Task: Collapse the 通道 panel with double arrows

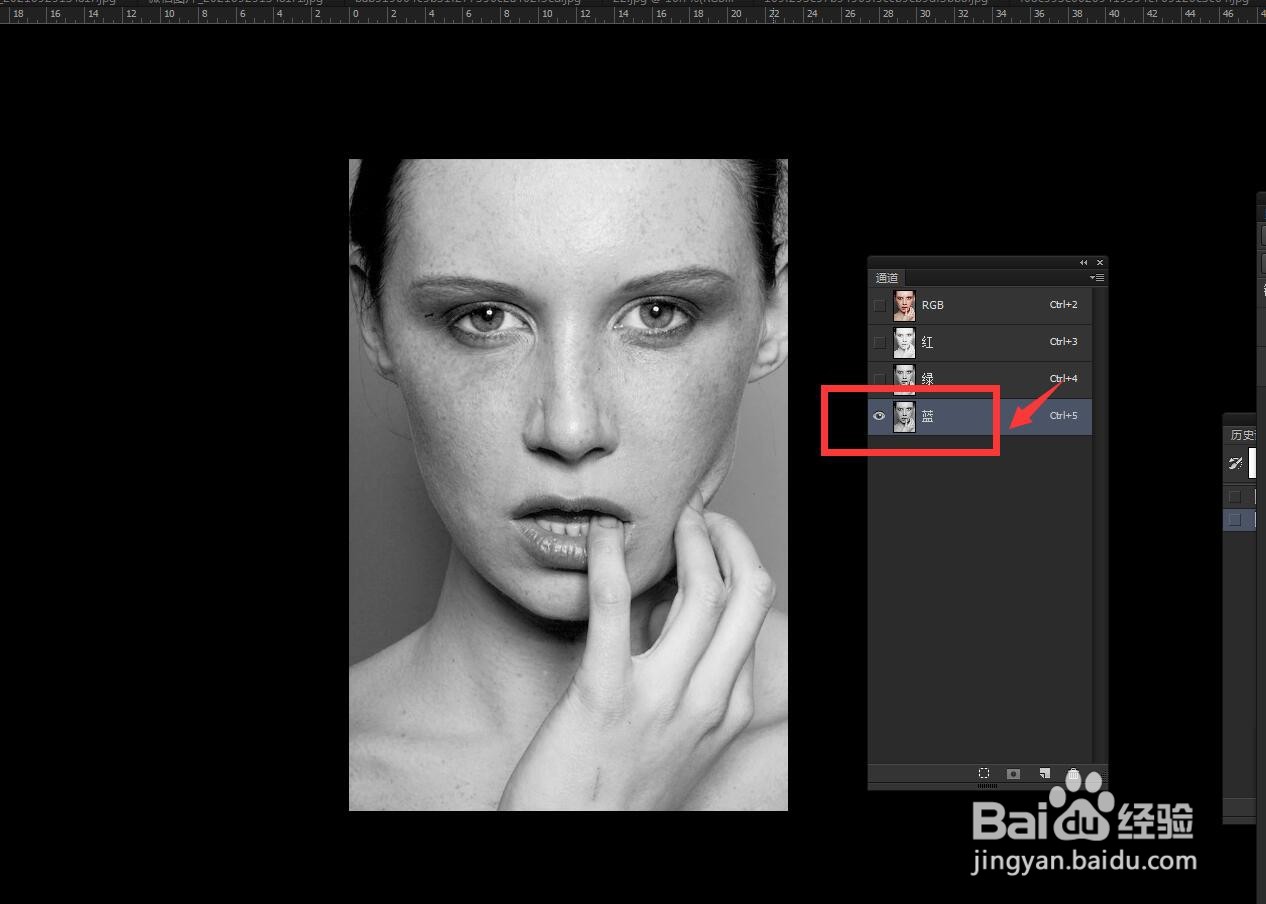Action: (1083, 263)
